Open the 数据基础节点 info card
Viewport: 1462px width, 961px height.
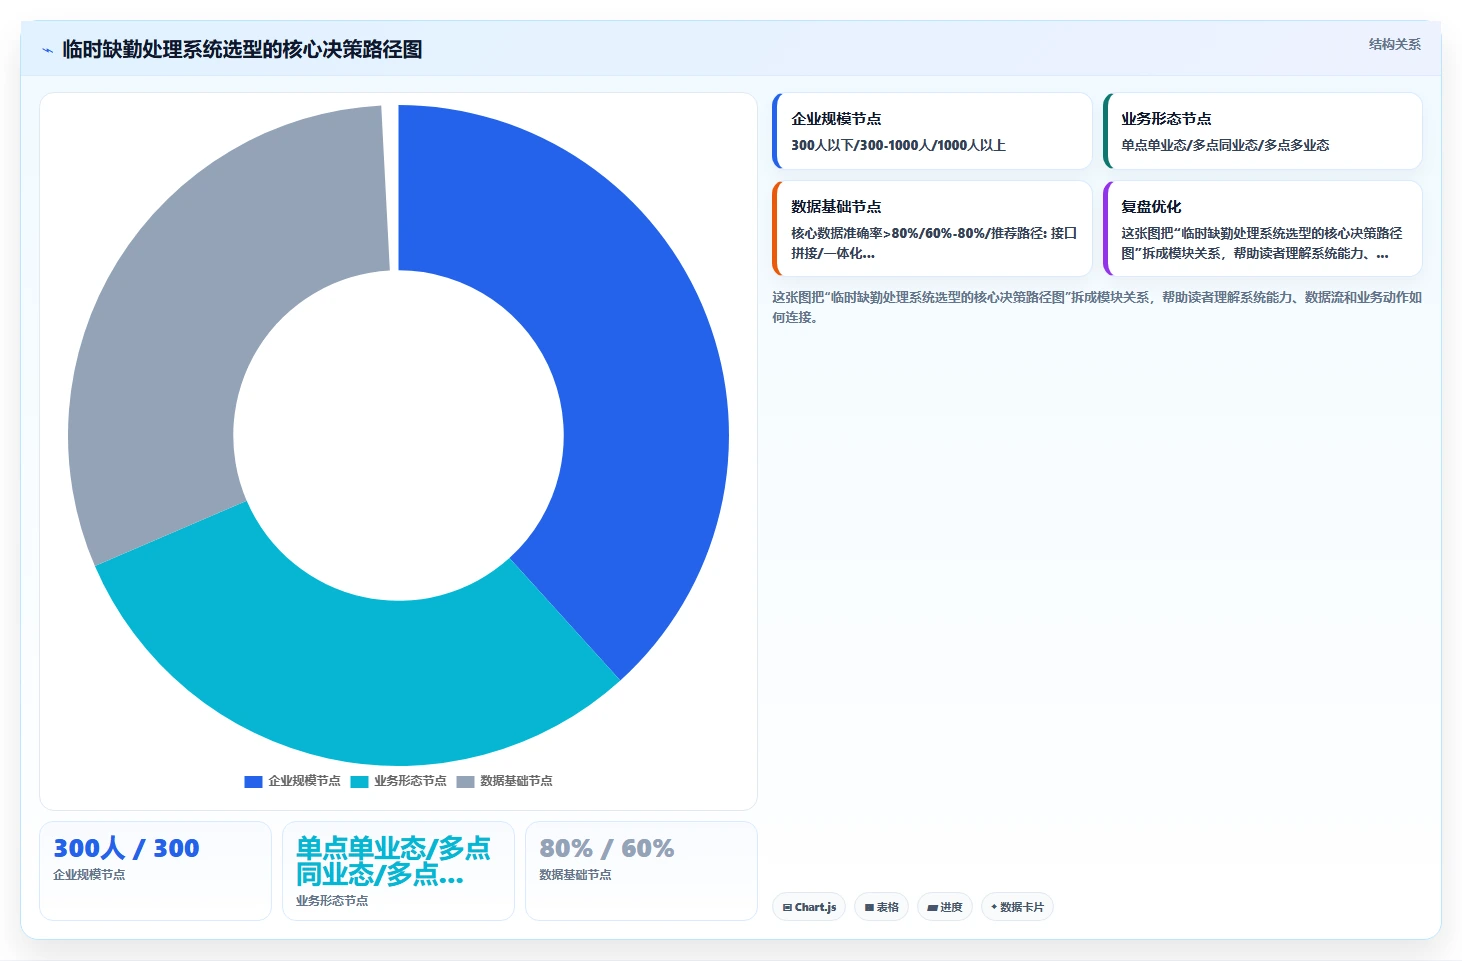932,229
